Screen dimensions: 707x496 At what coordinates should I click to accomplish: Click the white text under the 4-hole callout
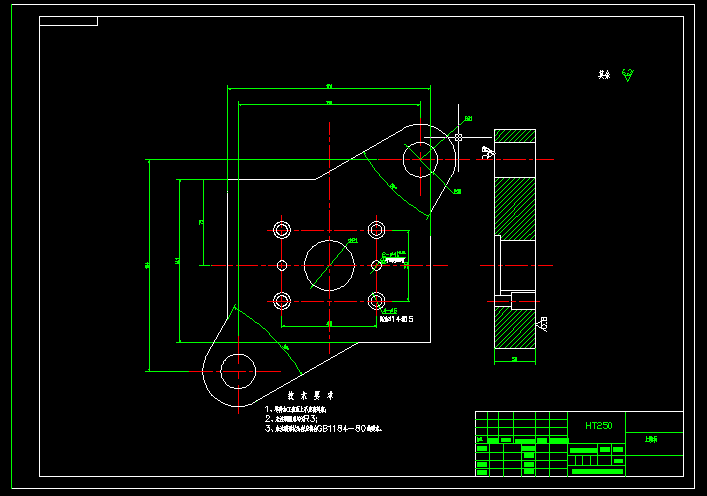point(396,319)
